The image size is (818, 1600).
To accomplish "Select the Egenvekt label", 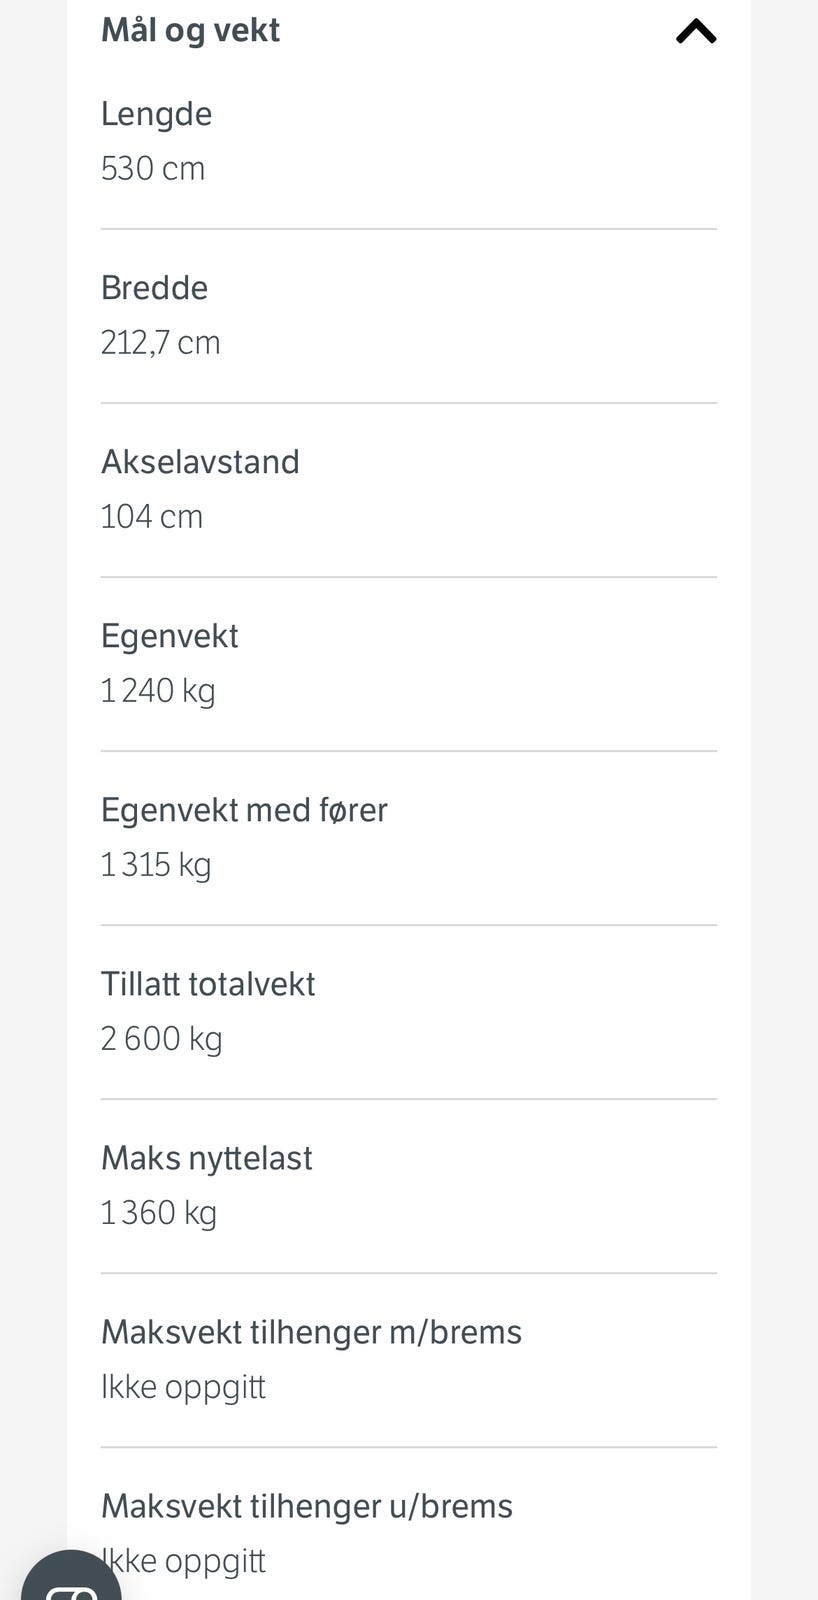I will (170, 636).
